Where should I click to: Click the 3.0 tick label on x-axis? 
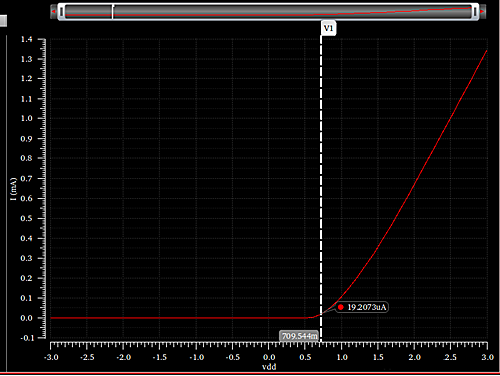coord(487,357)
